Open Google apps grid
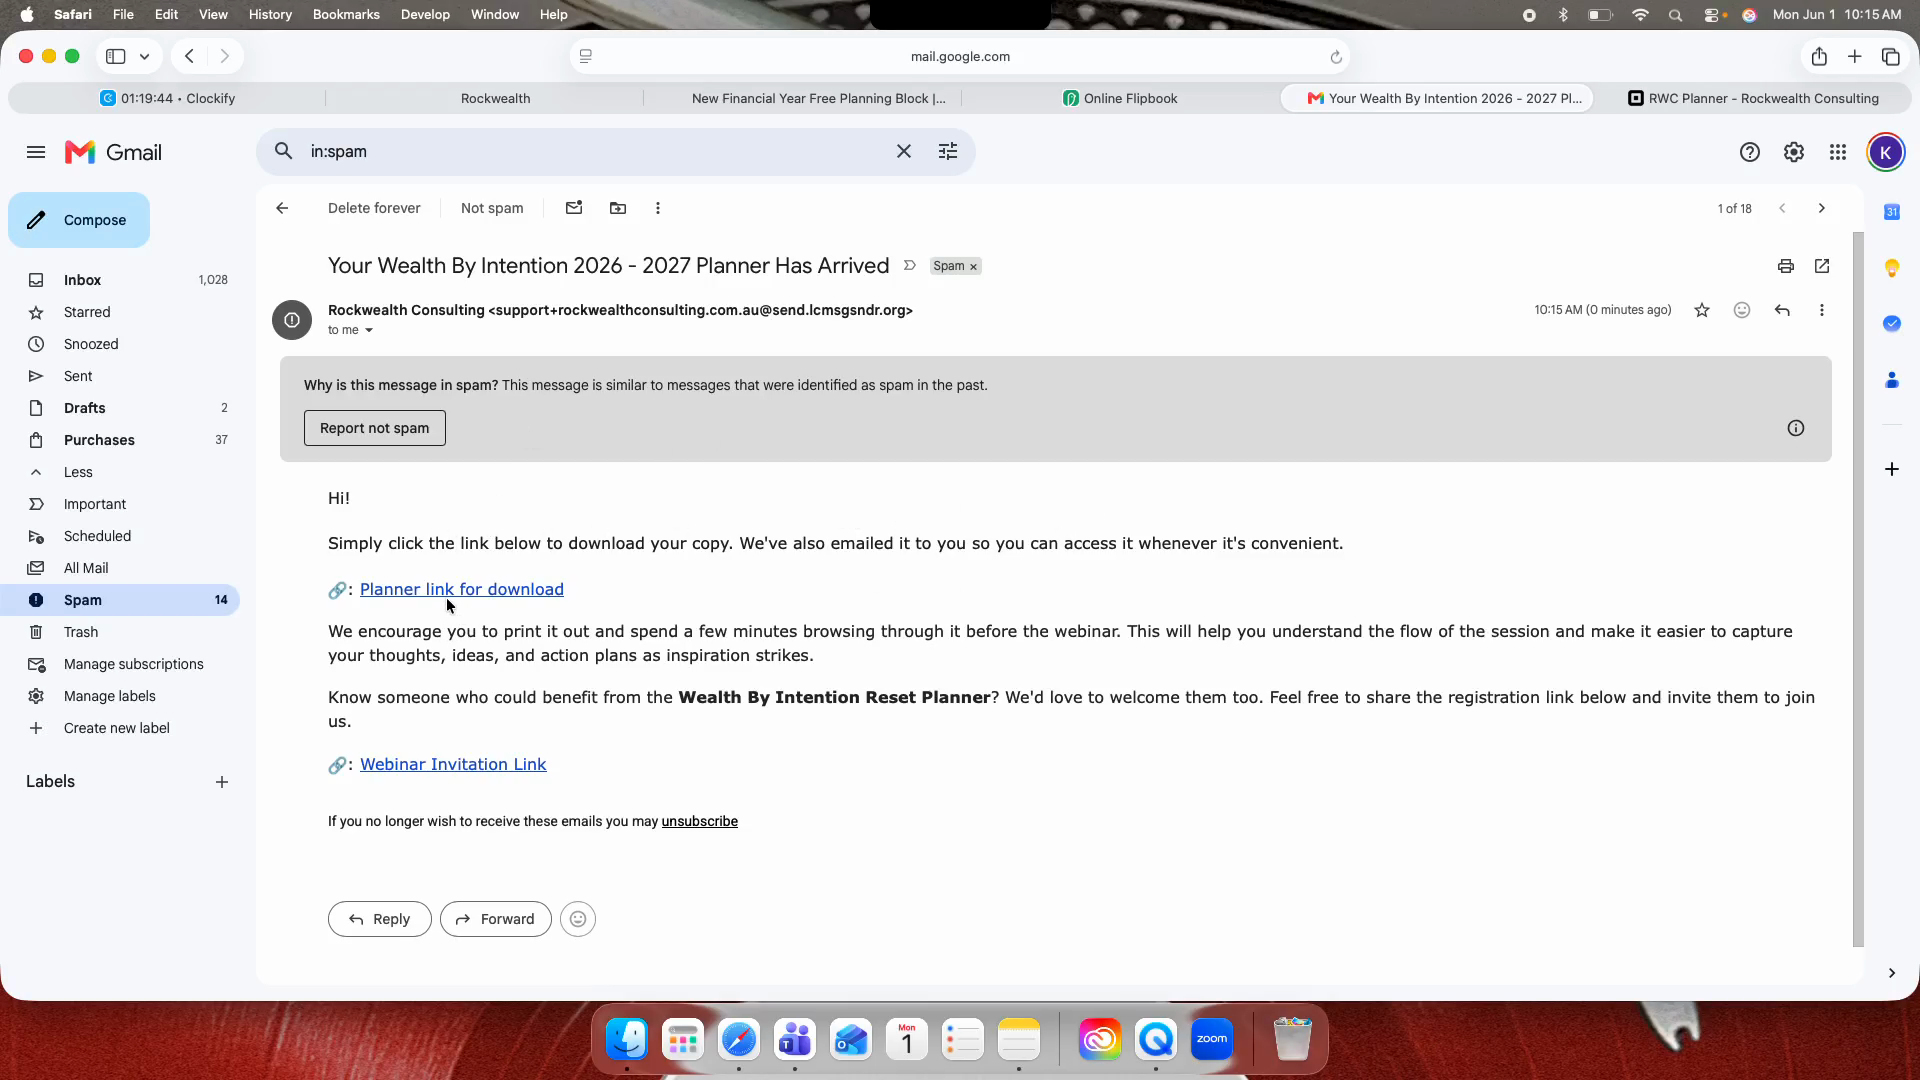The width and height of the screenshot is (1920, 1080). point(1837,152)
